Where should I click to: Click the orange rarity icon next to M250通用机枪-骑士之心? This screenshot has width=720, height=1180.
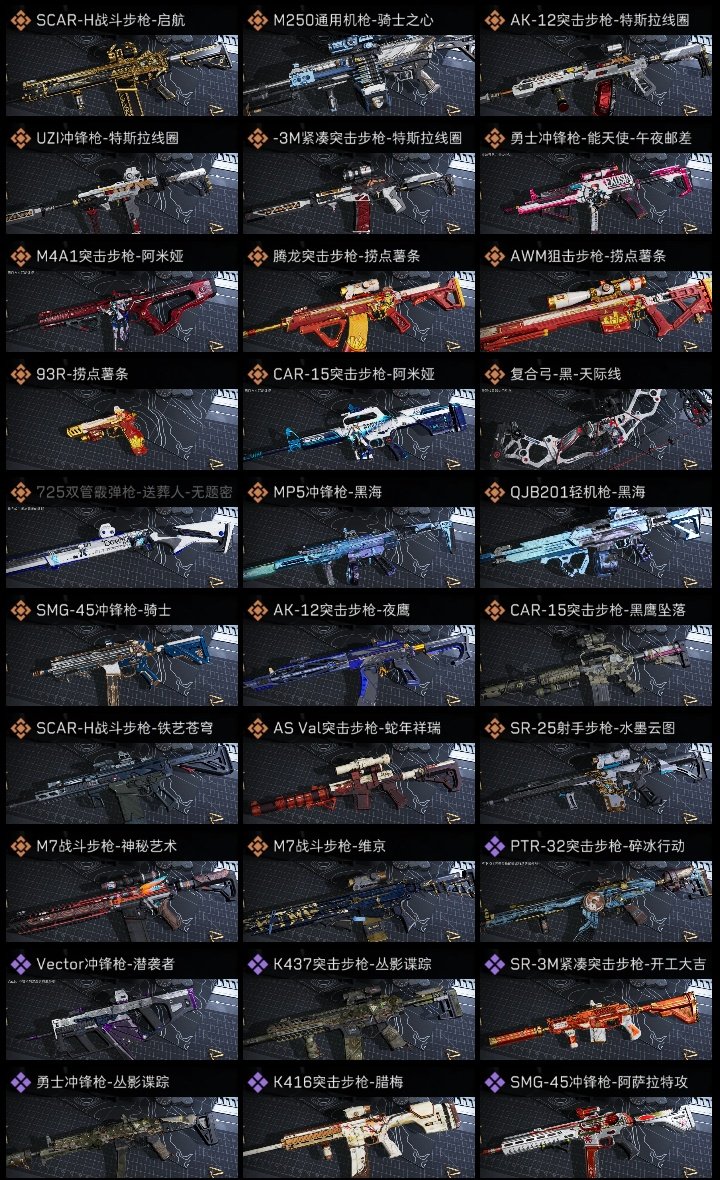257,20
